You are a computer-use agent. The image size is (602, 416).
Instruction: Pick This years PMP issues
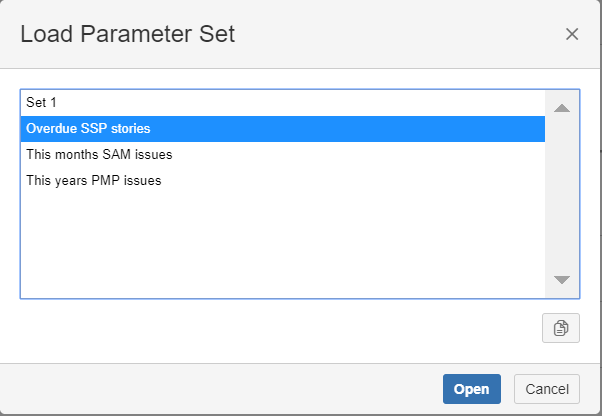click(x=93, y=181)
